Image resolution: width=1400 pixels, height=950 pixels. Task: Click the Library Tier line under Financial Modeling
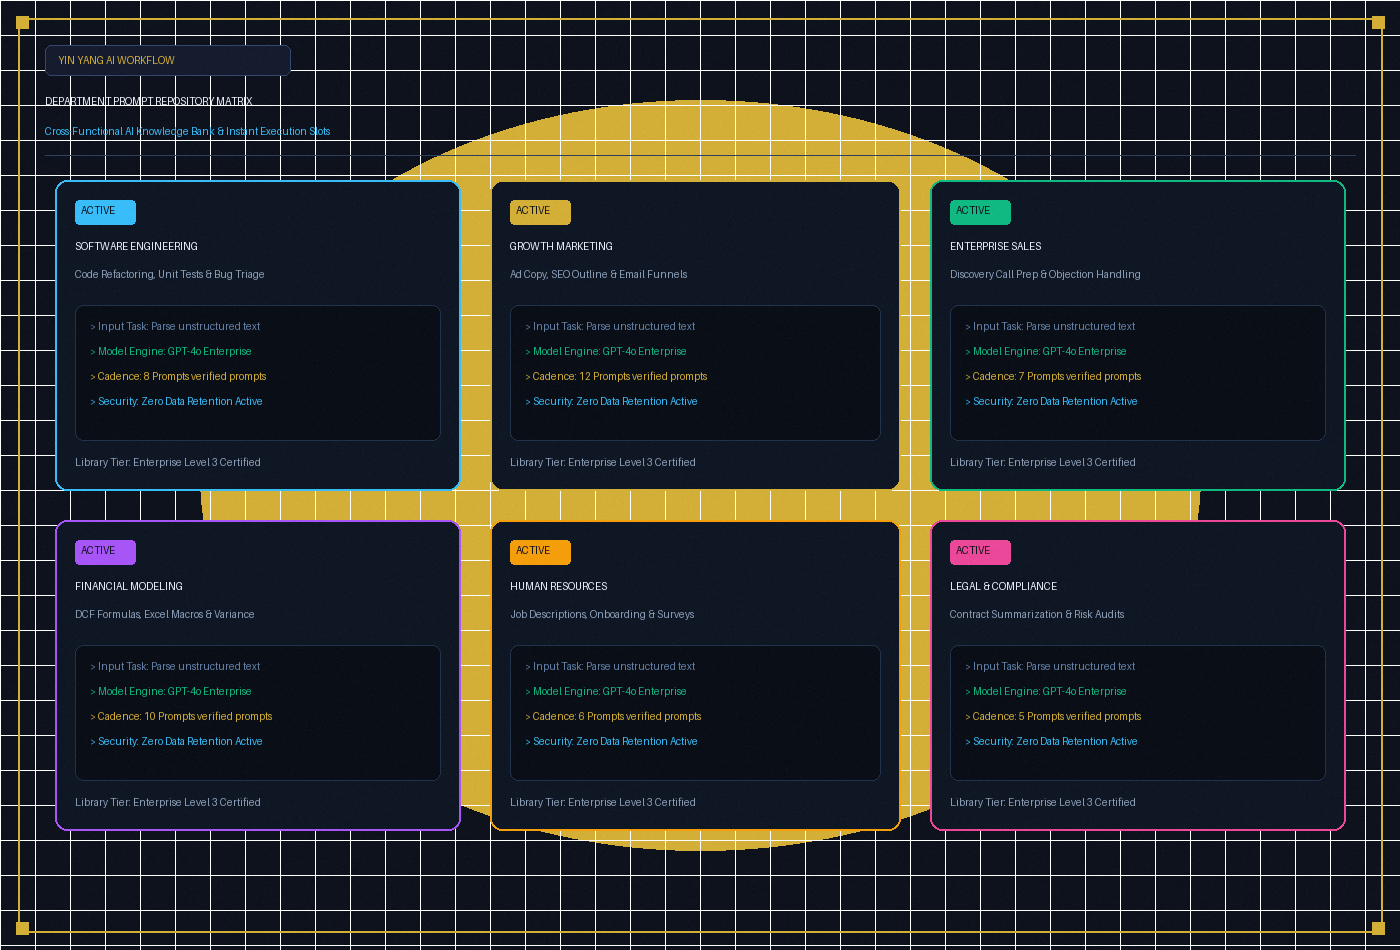(168, 803)
